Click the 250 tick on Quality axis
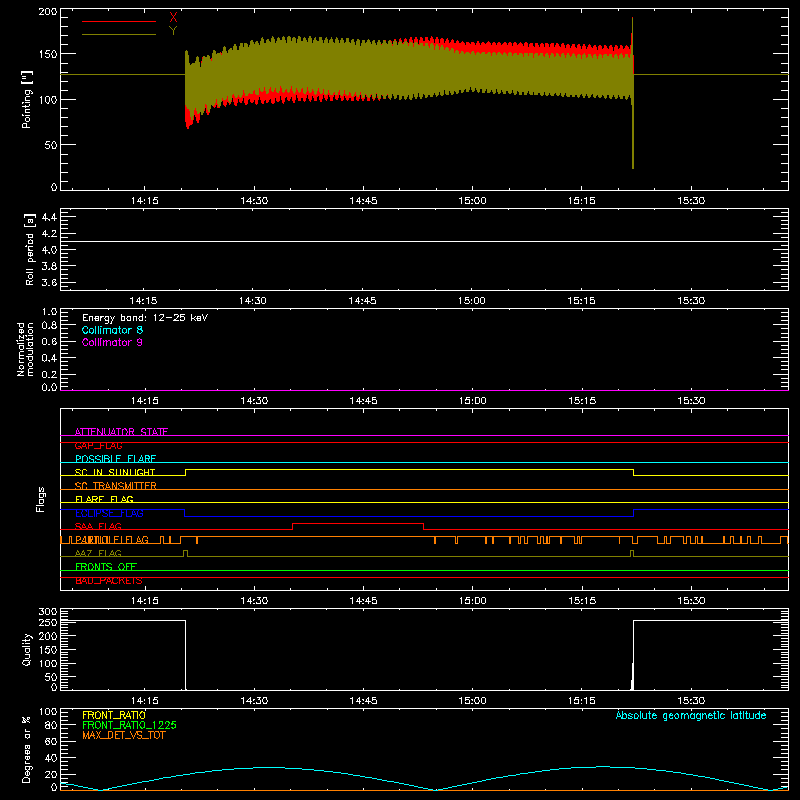800x800 pixels. click(x=48, y=623)
